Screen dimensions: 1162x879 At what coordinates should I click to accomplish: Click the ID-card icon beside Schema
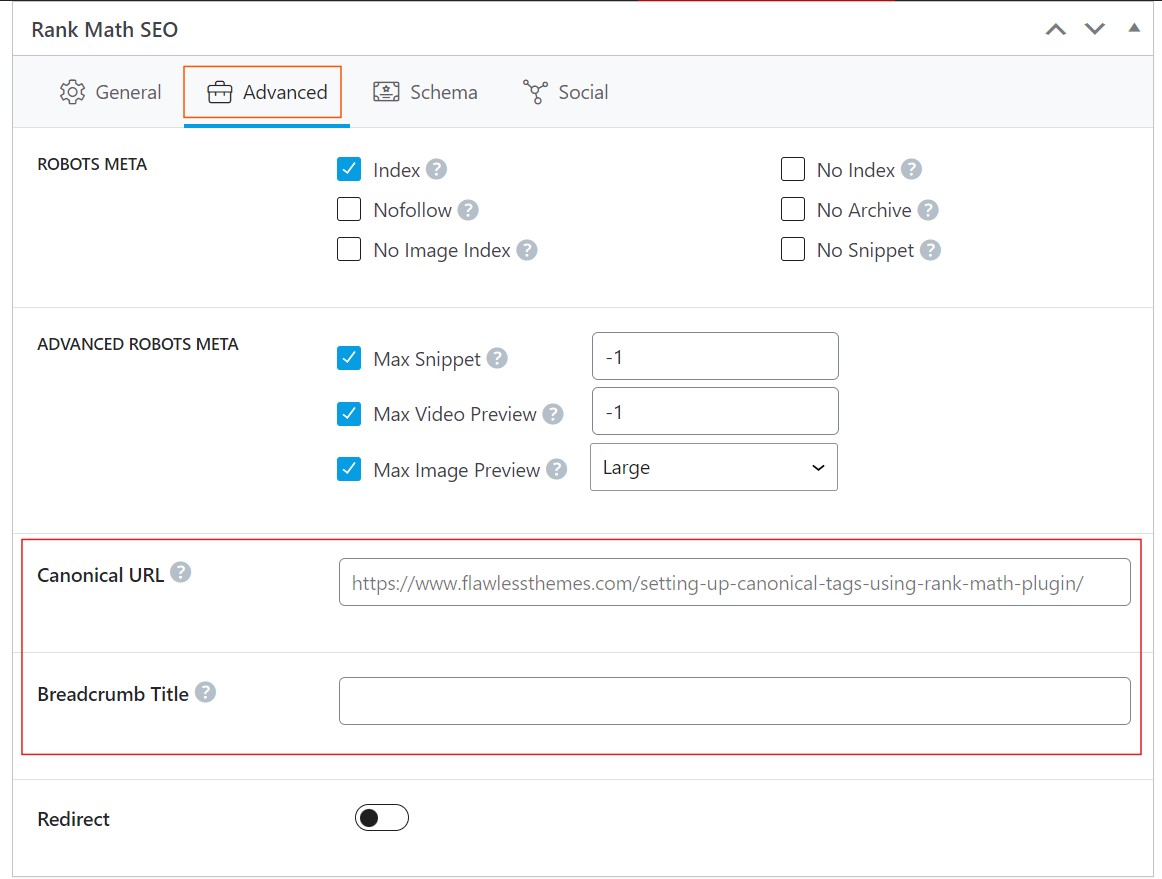[384, 91]
